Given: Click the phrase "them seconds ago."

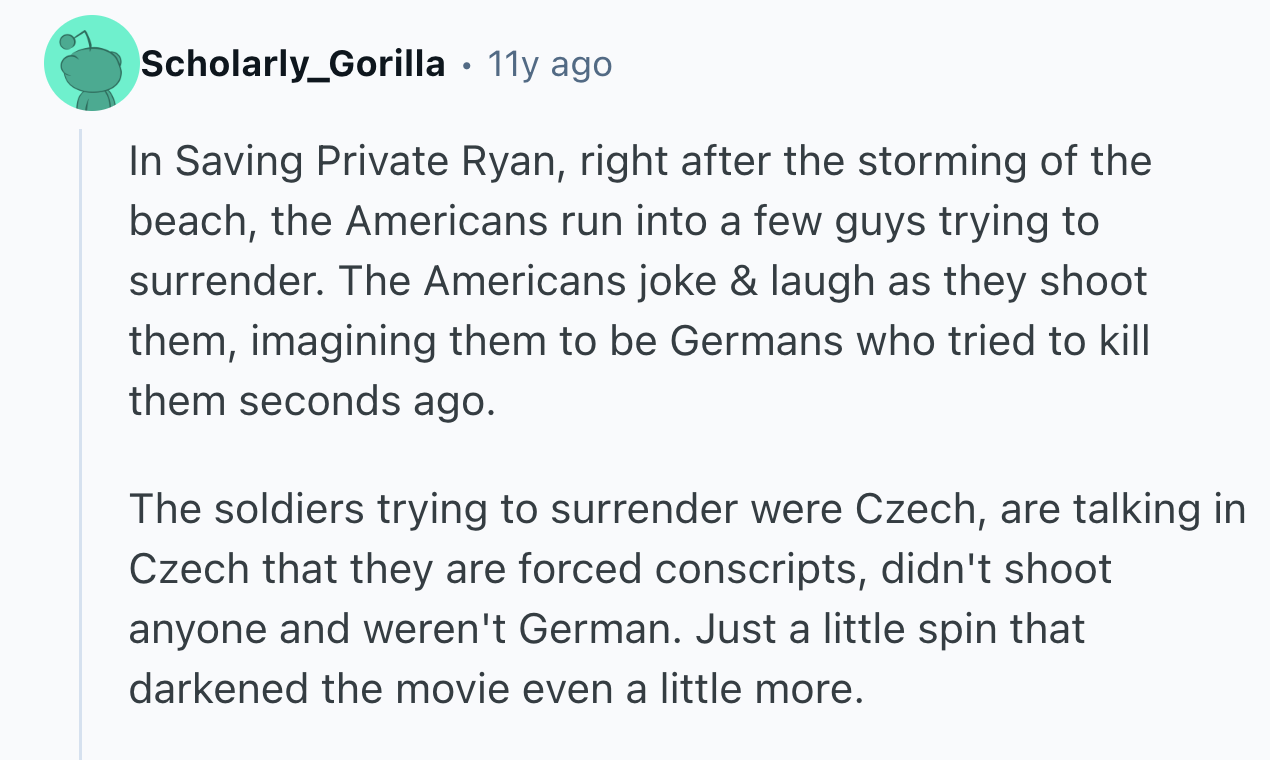Looking at the screenshot, I should (x=312, y=401).
